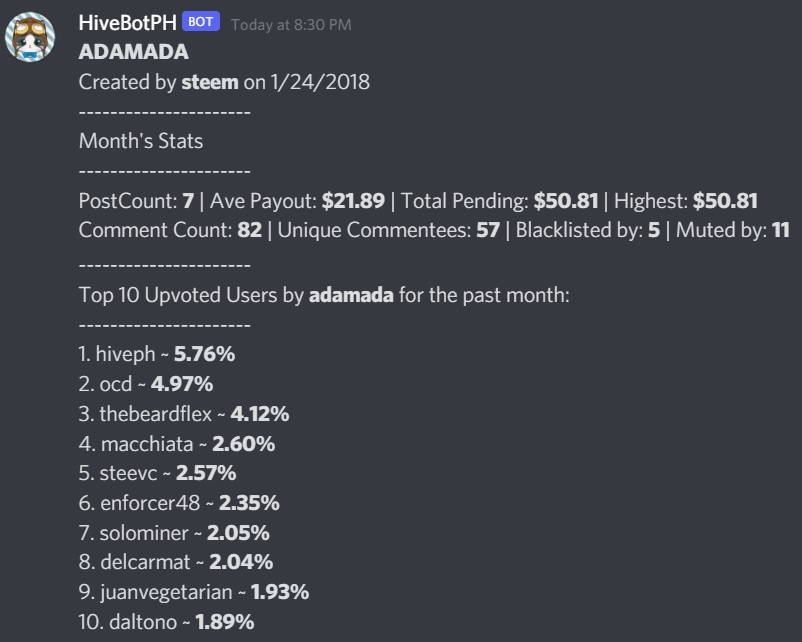Click the daltono 1.89% entry
Screen dimensions: 802x642
(x=166, y=622)
